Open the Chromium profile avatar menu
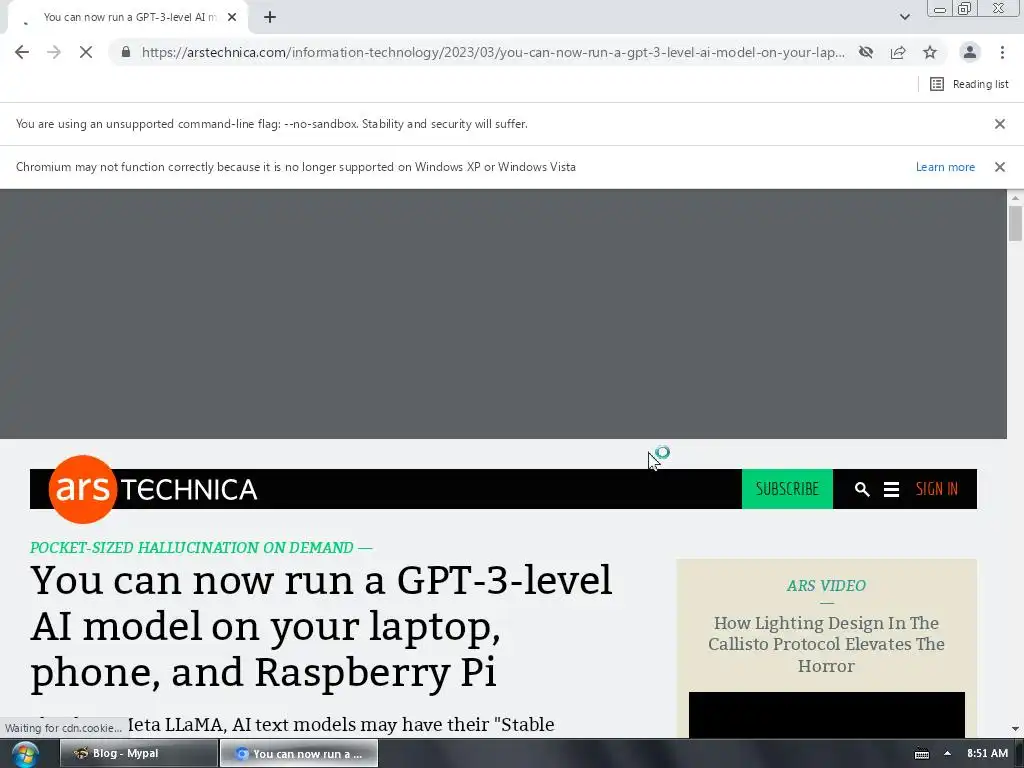Screen dimensions: 1024x768 point(970,52)
